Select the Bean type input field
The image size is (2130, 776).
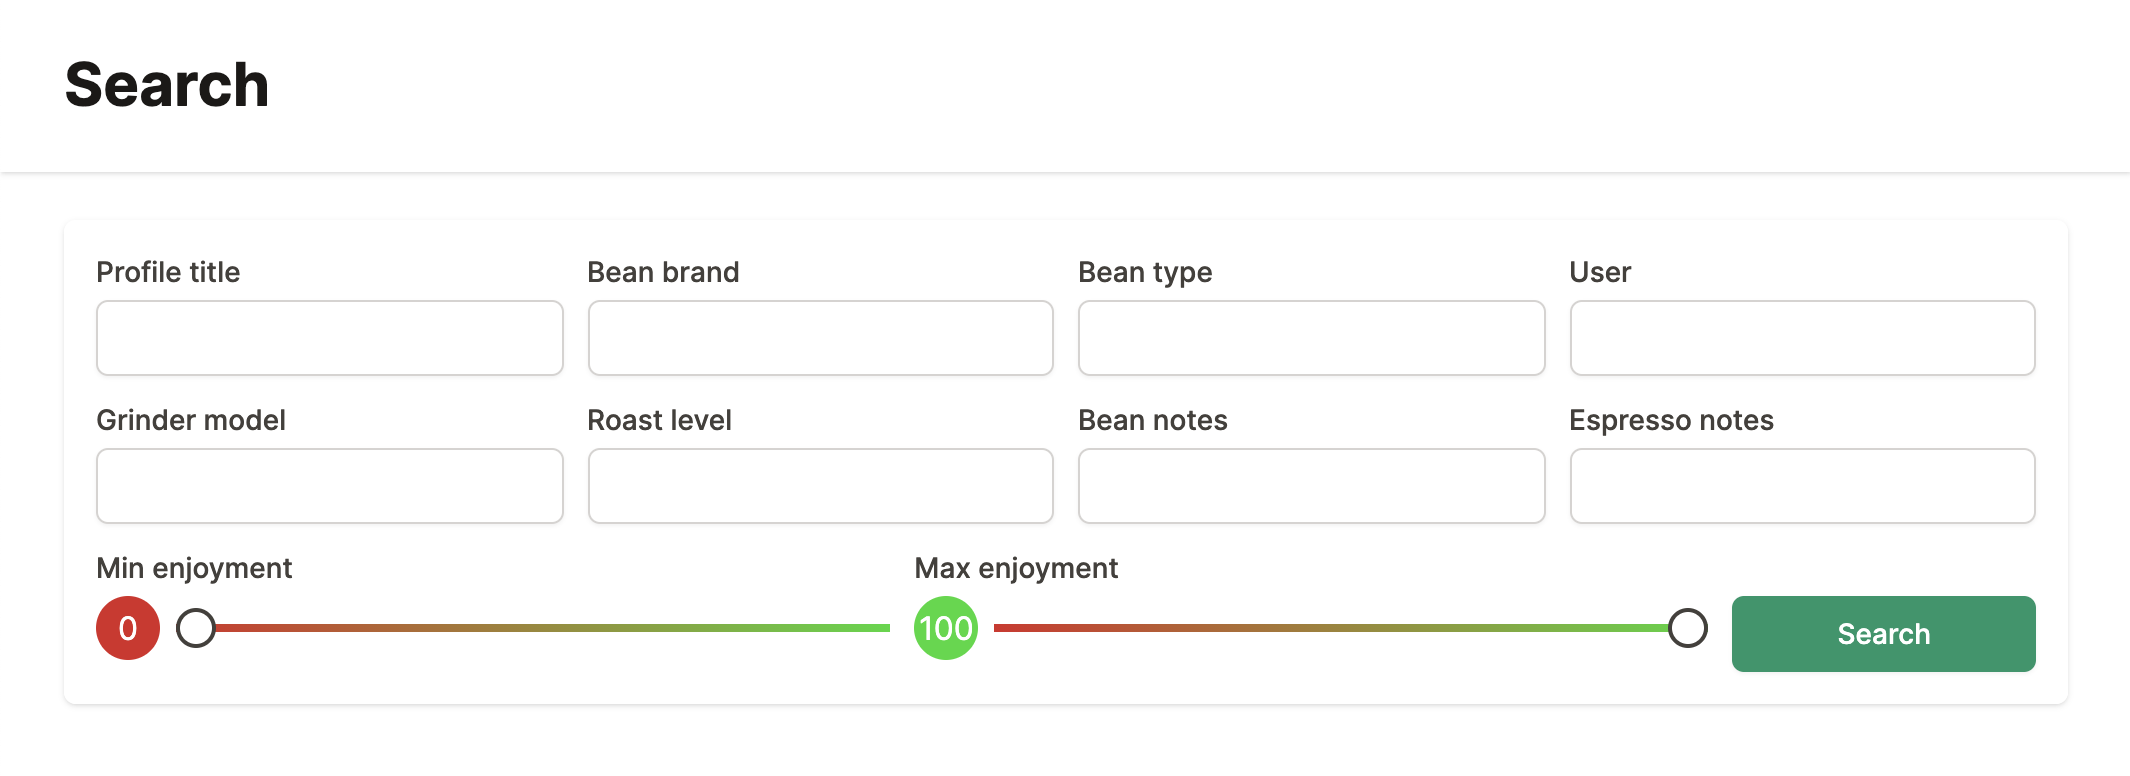pos(1311,338)
